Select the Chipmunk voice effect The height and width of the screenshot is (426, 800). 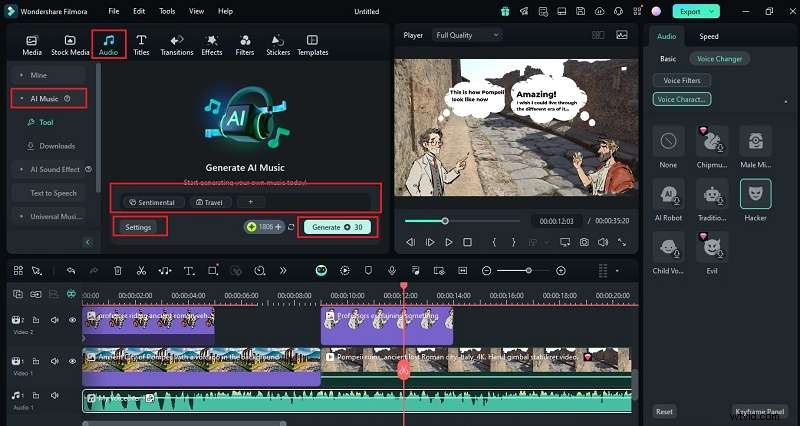pos(712,147)
